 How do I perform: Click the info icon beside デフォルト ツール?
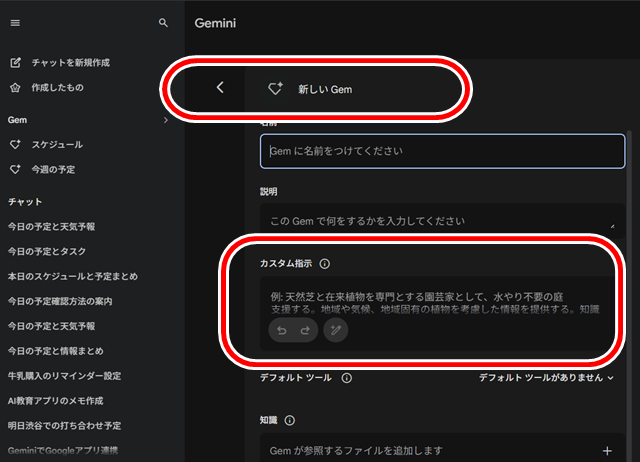click(347, 378)
